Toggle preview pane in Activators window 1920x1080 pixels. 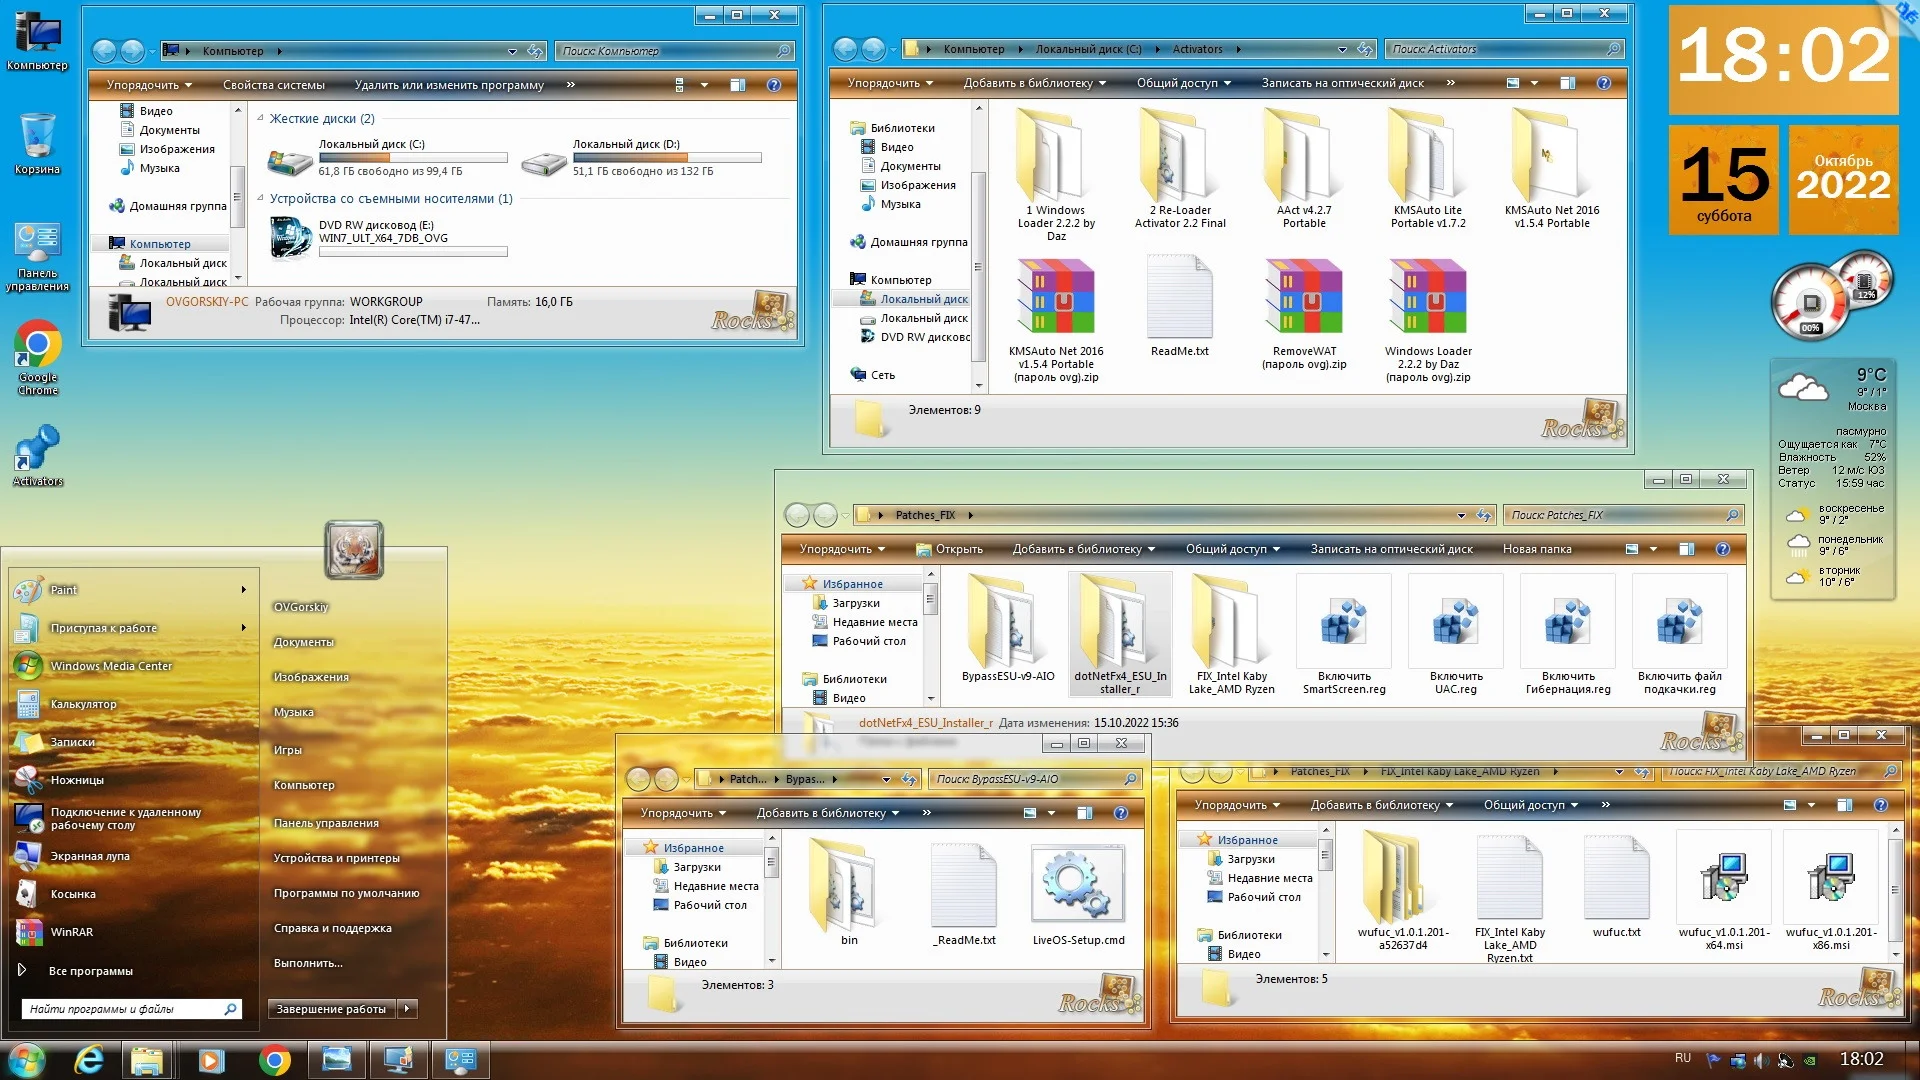point(1567,83)
